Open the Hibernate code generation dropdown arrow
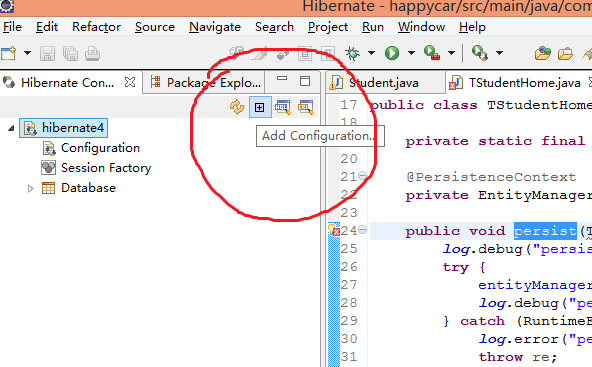The width and height of the screenshot is (592, 367). point(499,53)
